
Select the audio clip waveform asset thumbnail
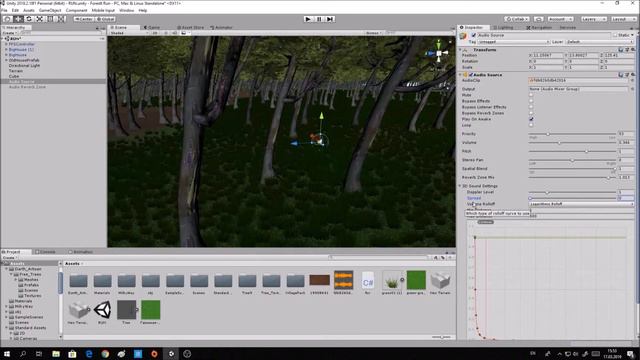(x=343, y=280)
